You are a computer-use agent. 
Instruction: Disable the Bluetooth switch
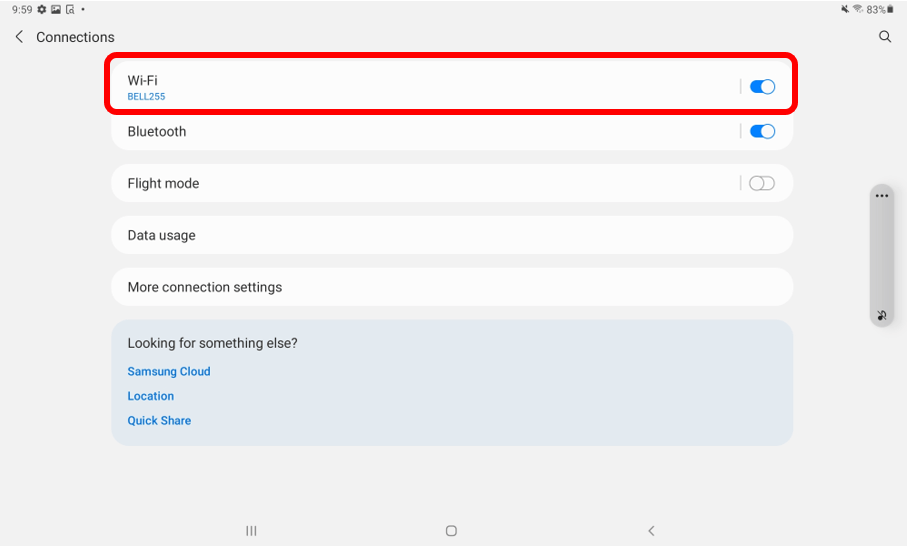[762, 132]
